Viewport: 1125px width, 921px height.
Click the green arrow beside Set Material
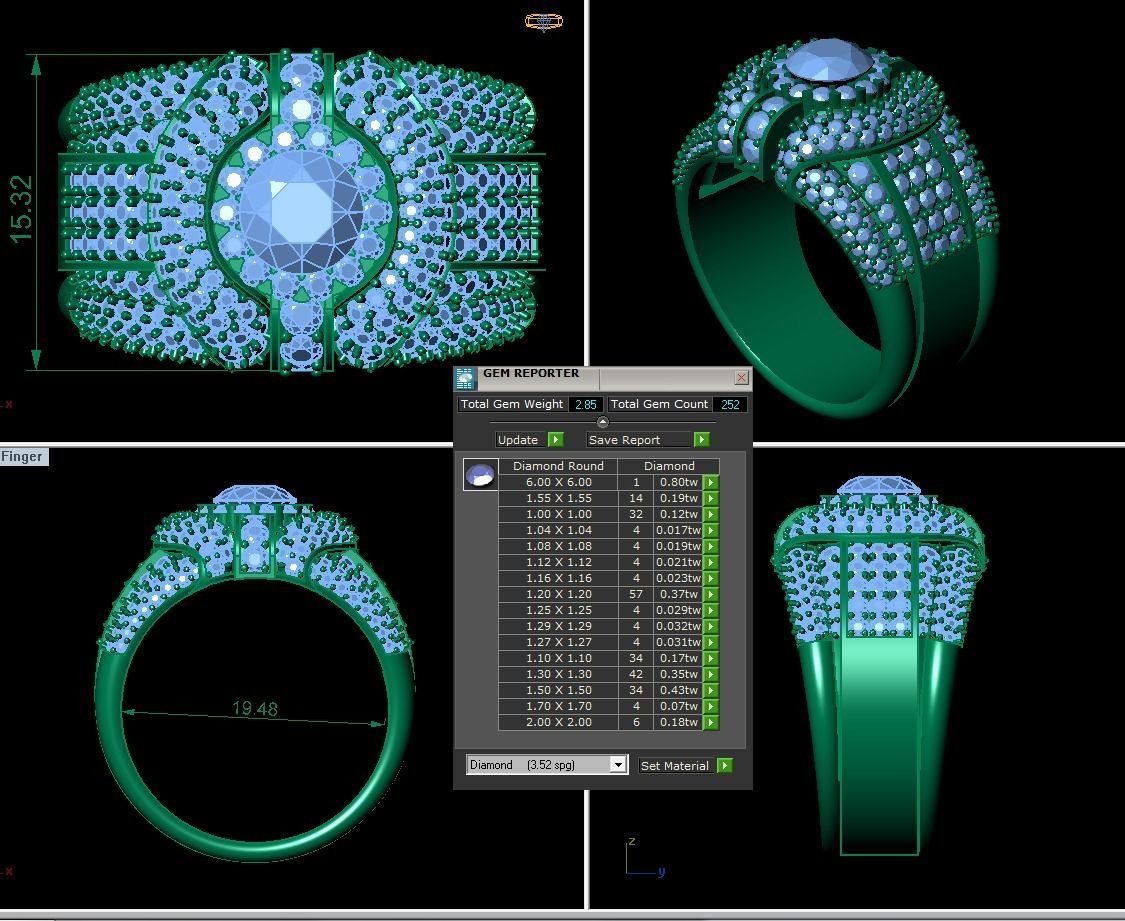[x=725, y=765]
